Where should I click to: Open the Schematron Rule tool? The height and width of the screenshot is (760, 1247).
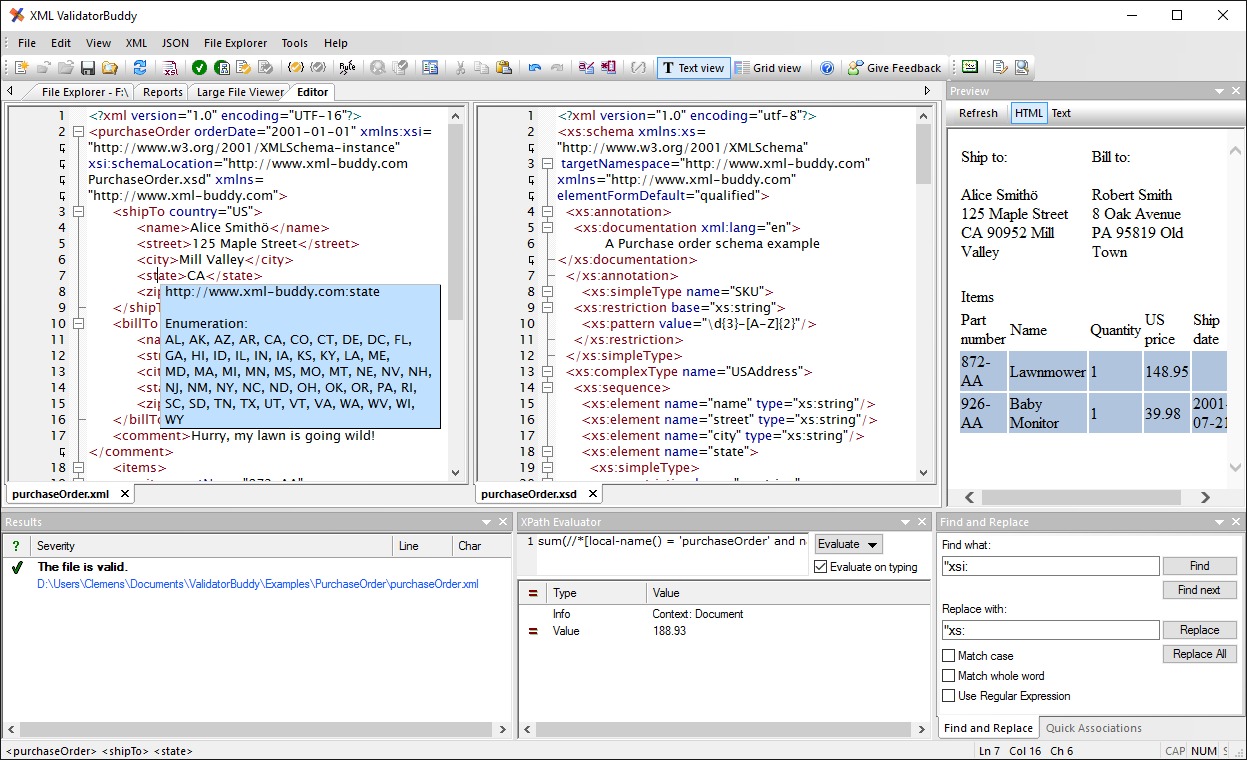347,67
